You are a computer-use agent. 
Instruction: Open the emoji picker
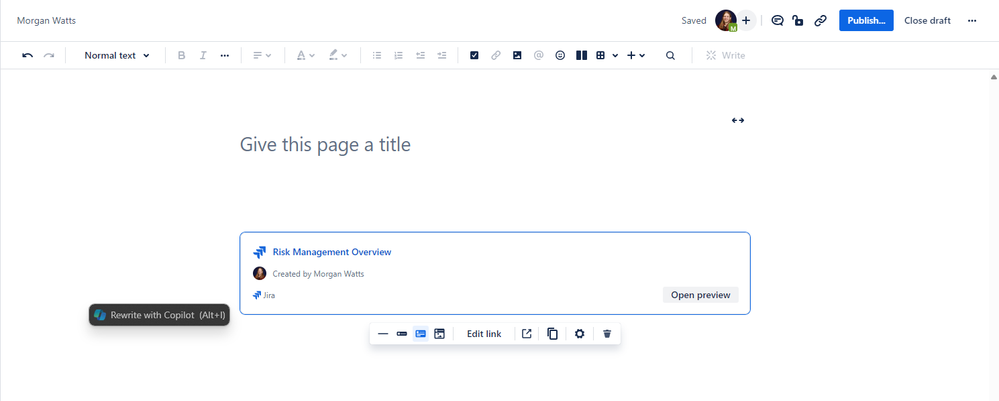coord(560,55)
